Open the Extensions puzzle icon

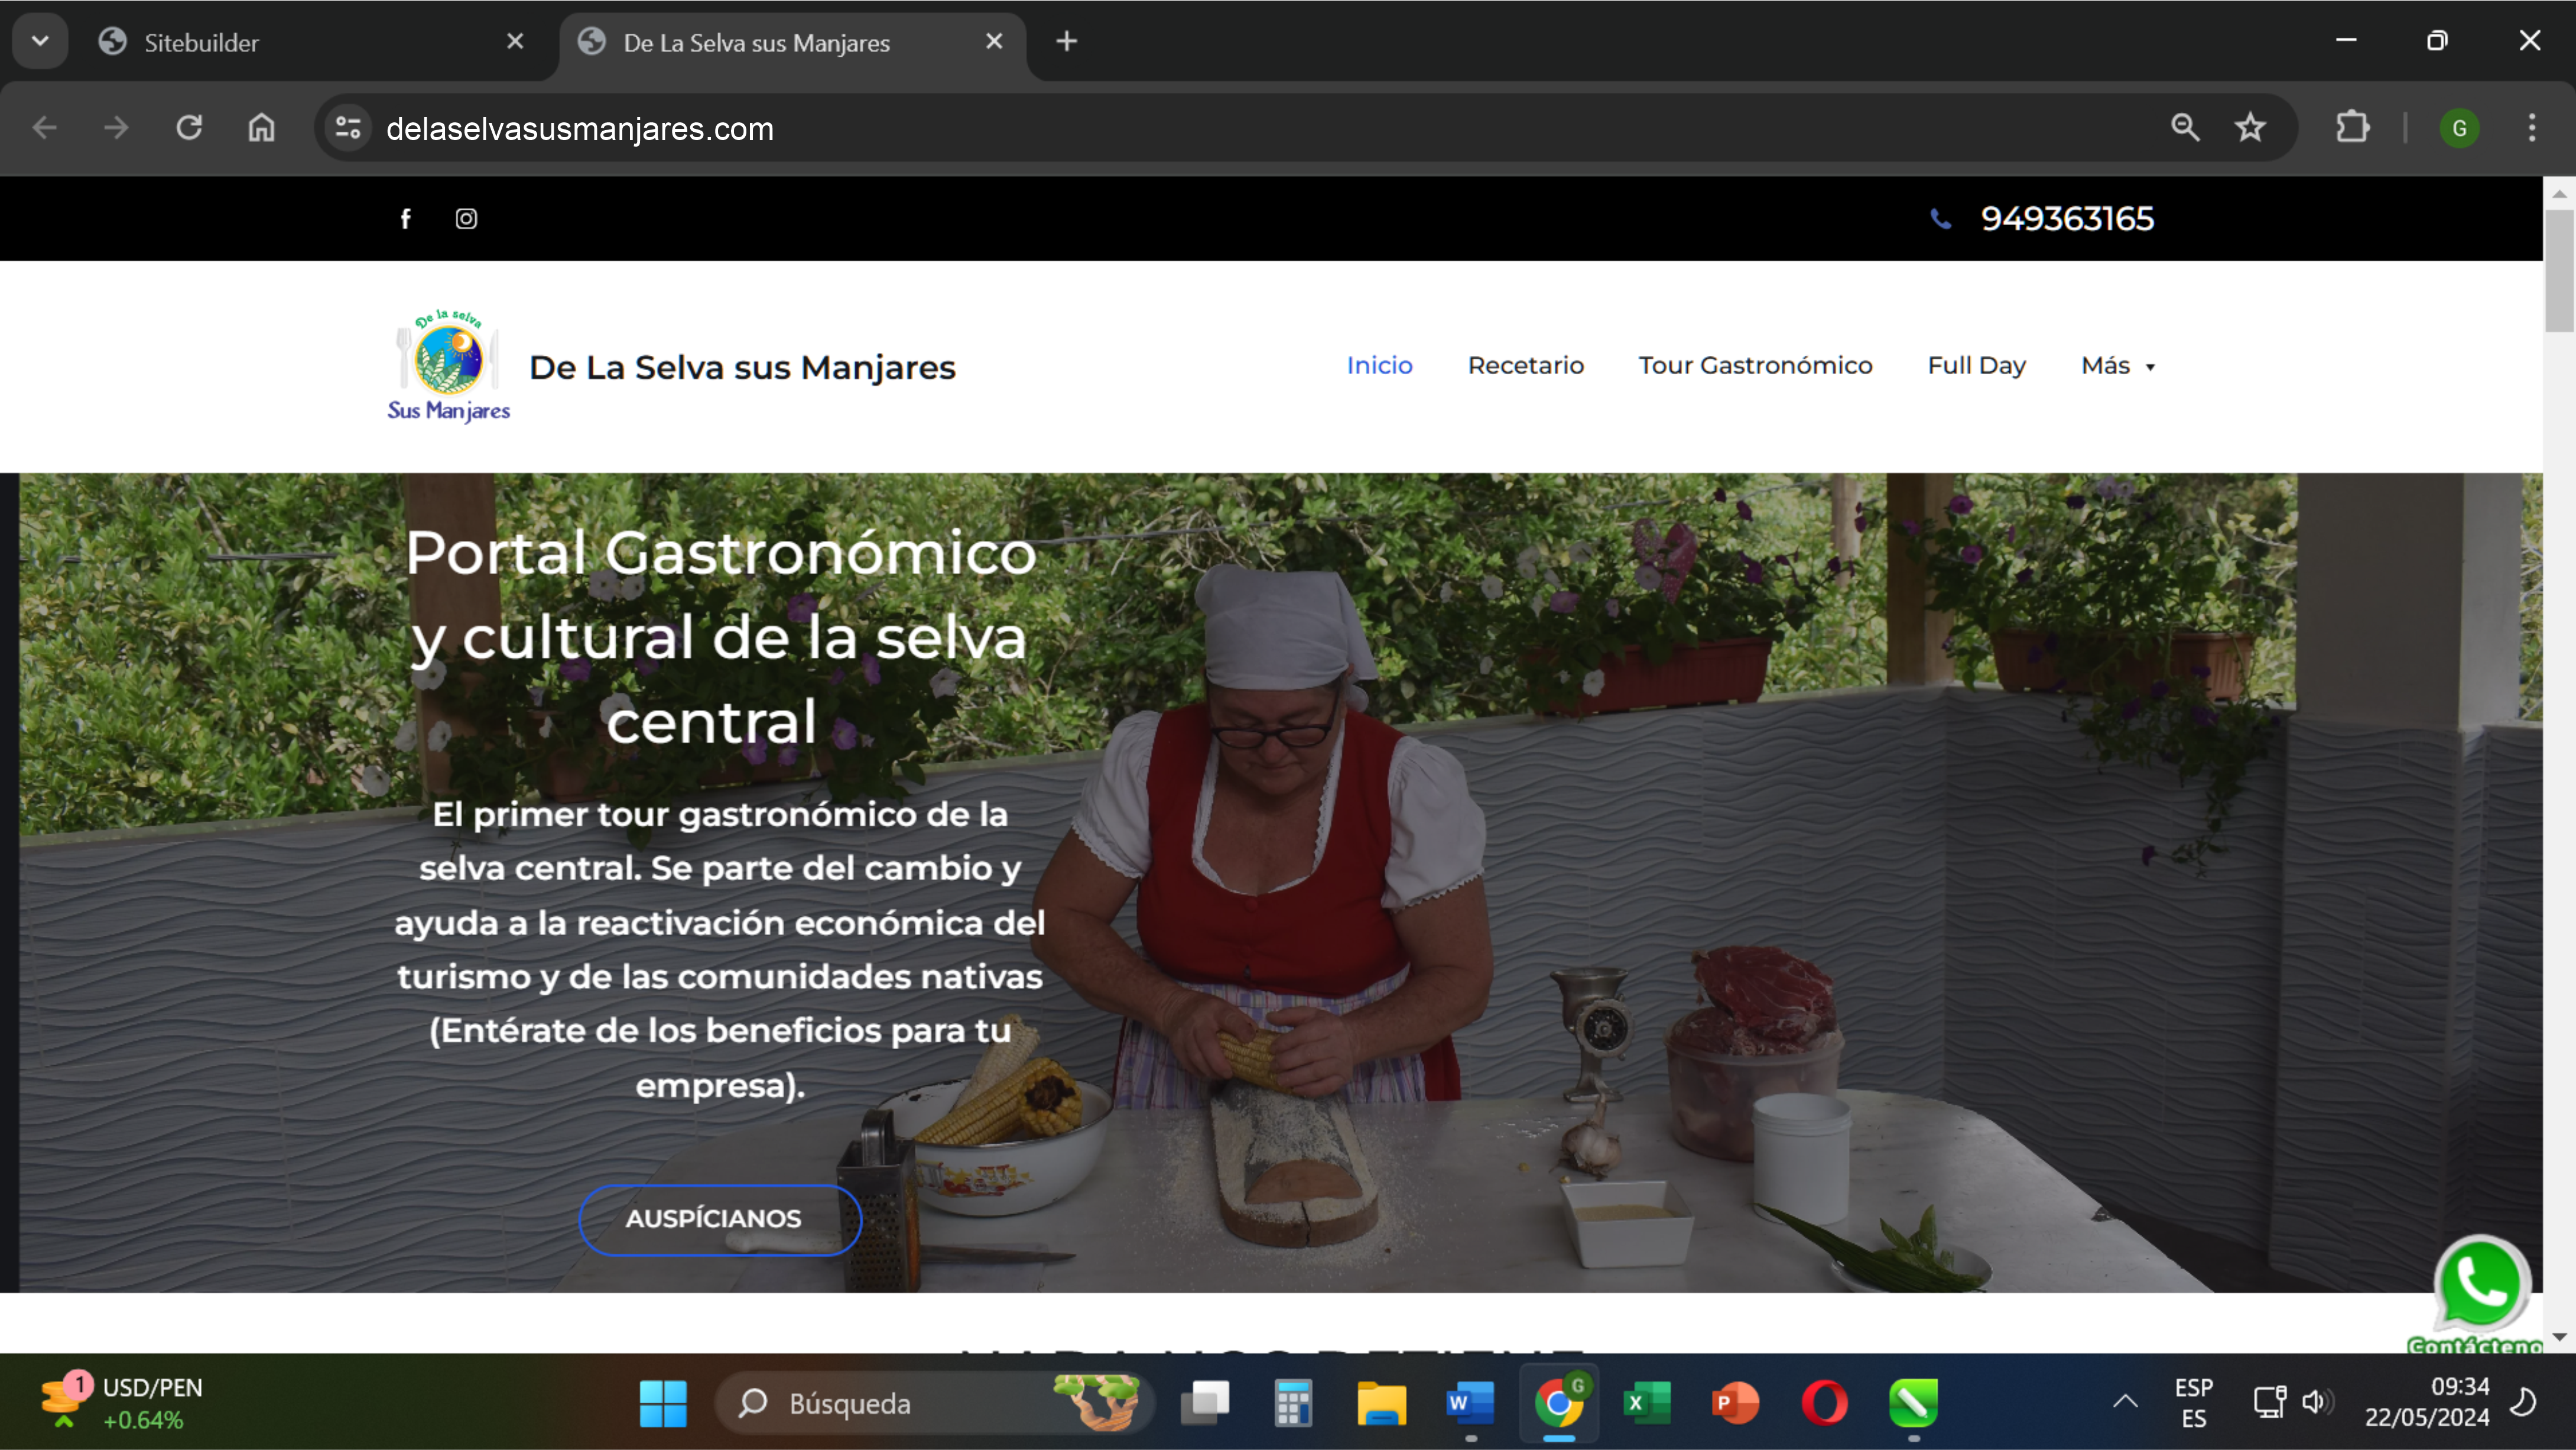point(2352,127)
